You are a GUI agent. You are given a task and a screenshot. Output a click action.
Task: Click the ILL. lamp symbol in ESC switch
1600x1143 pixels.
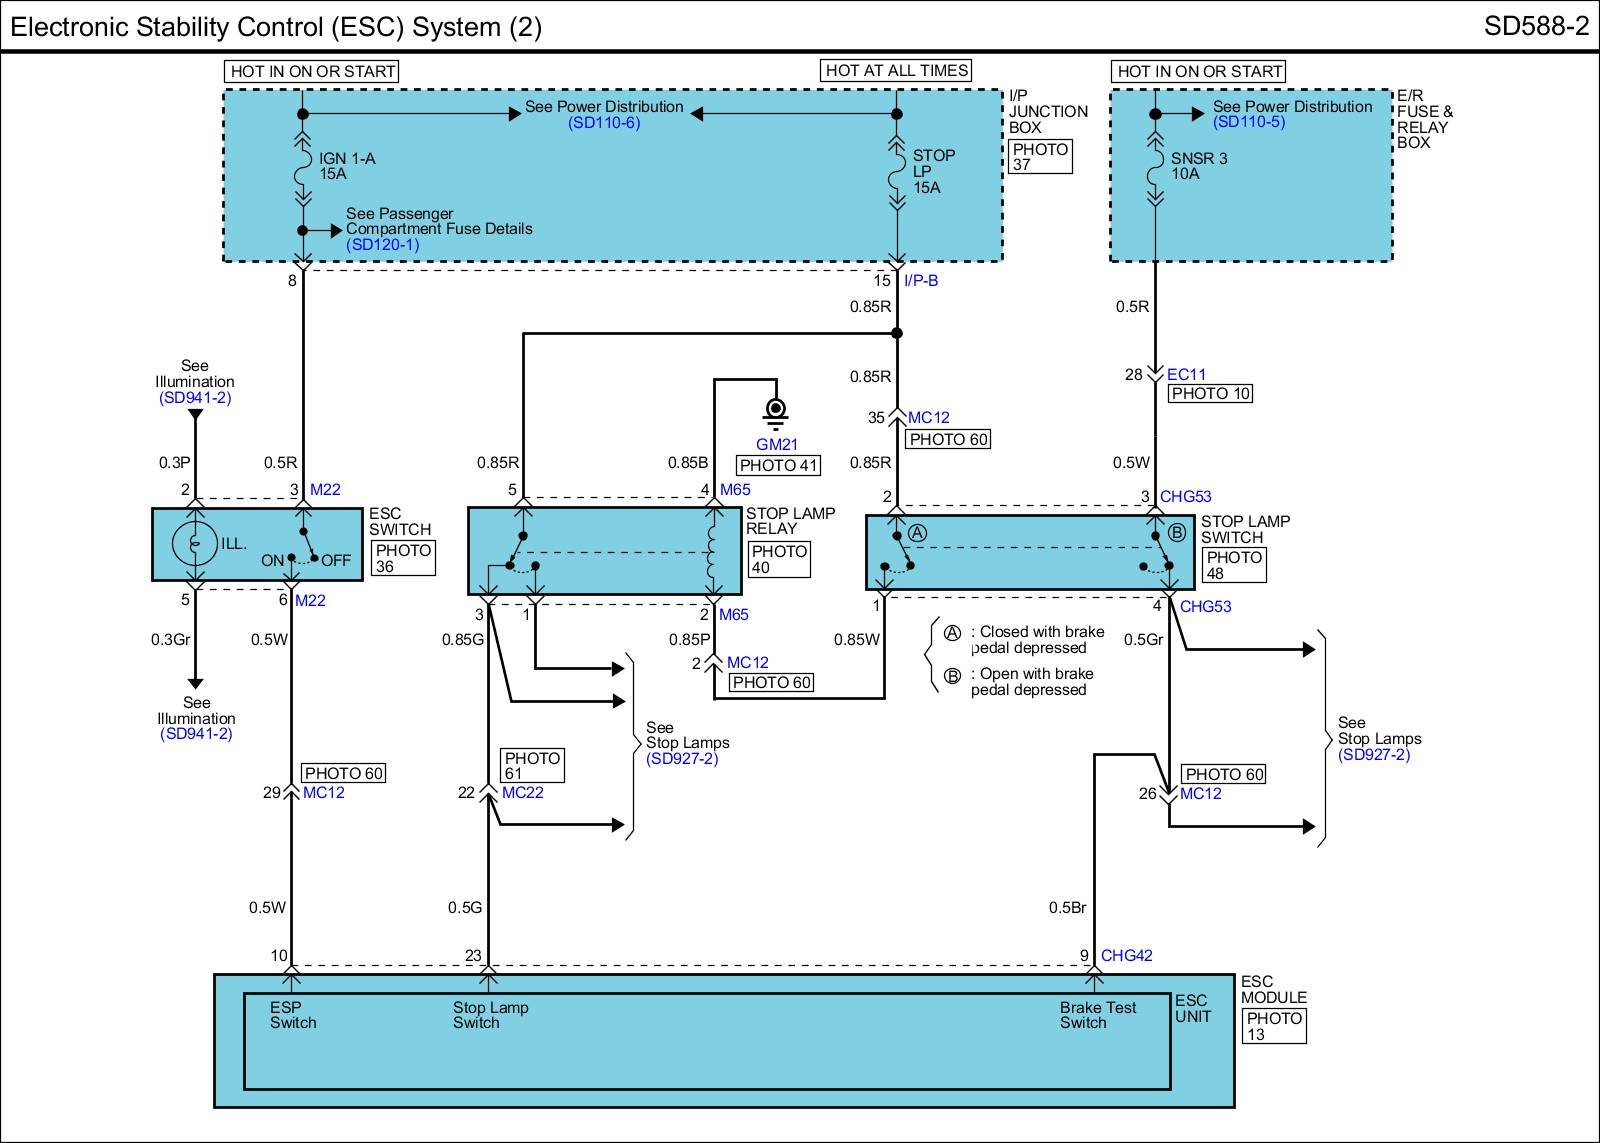(194, 543)
